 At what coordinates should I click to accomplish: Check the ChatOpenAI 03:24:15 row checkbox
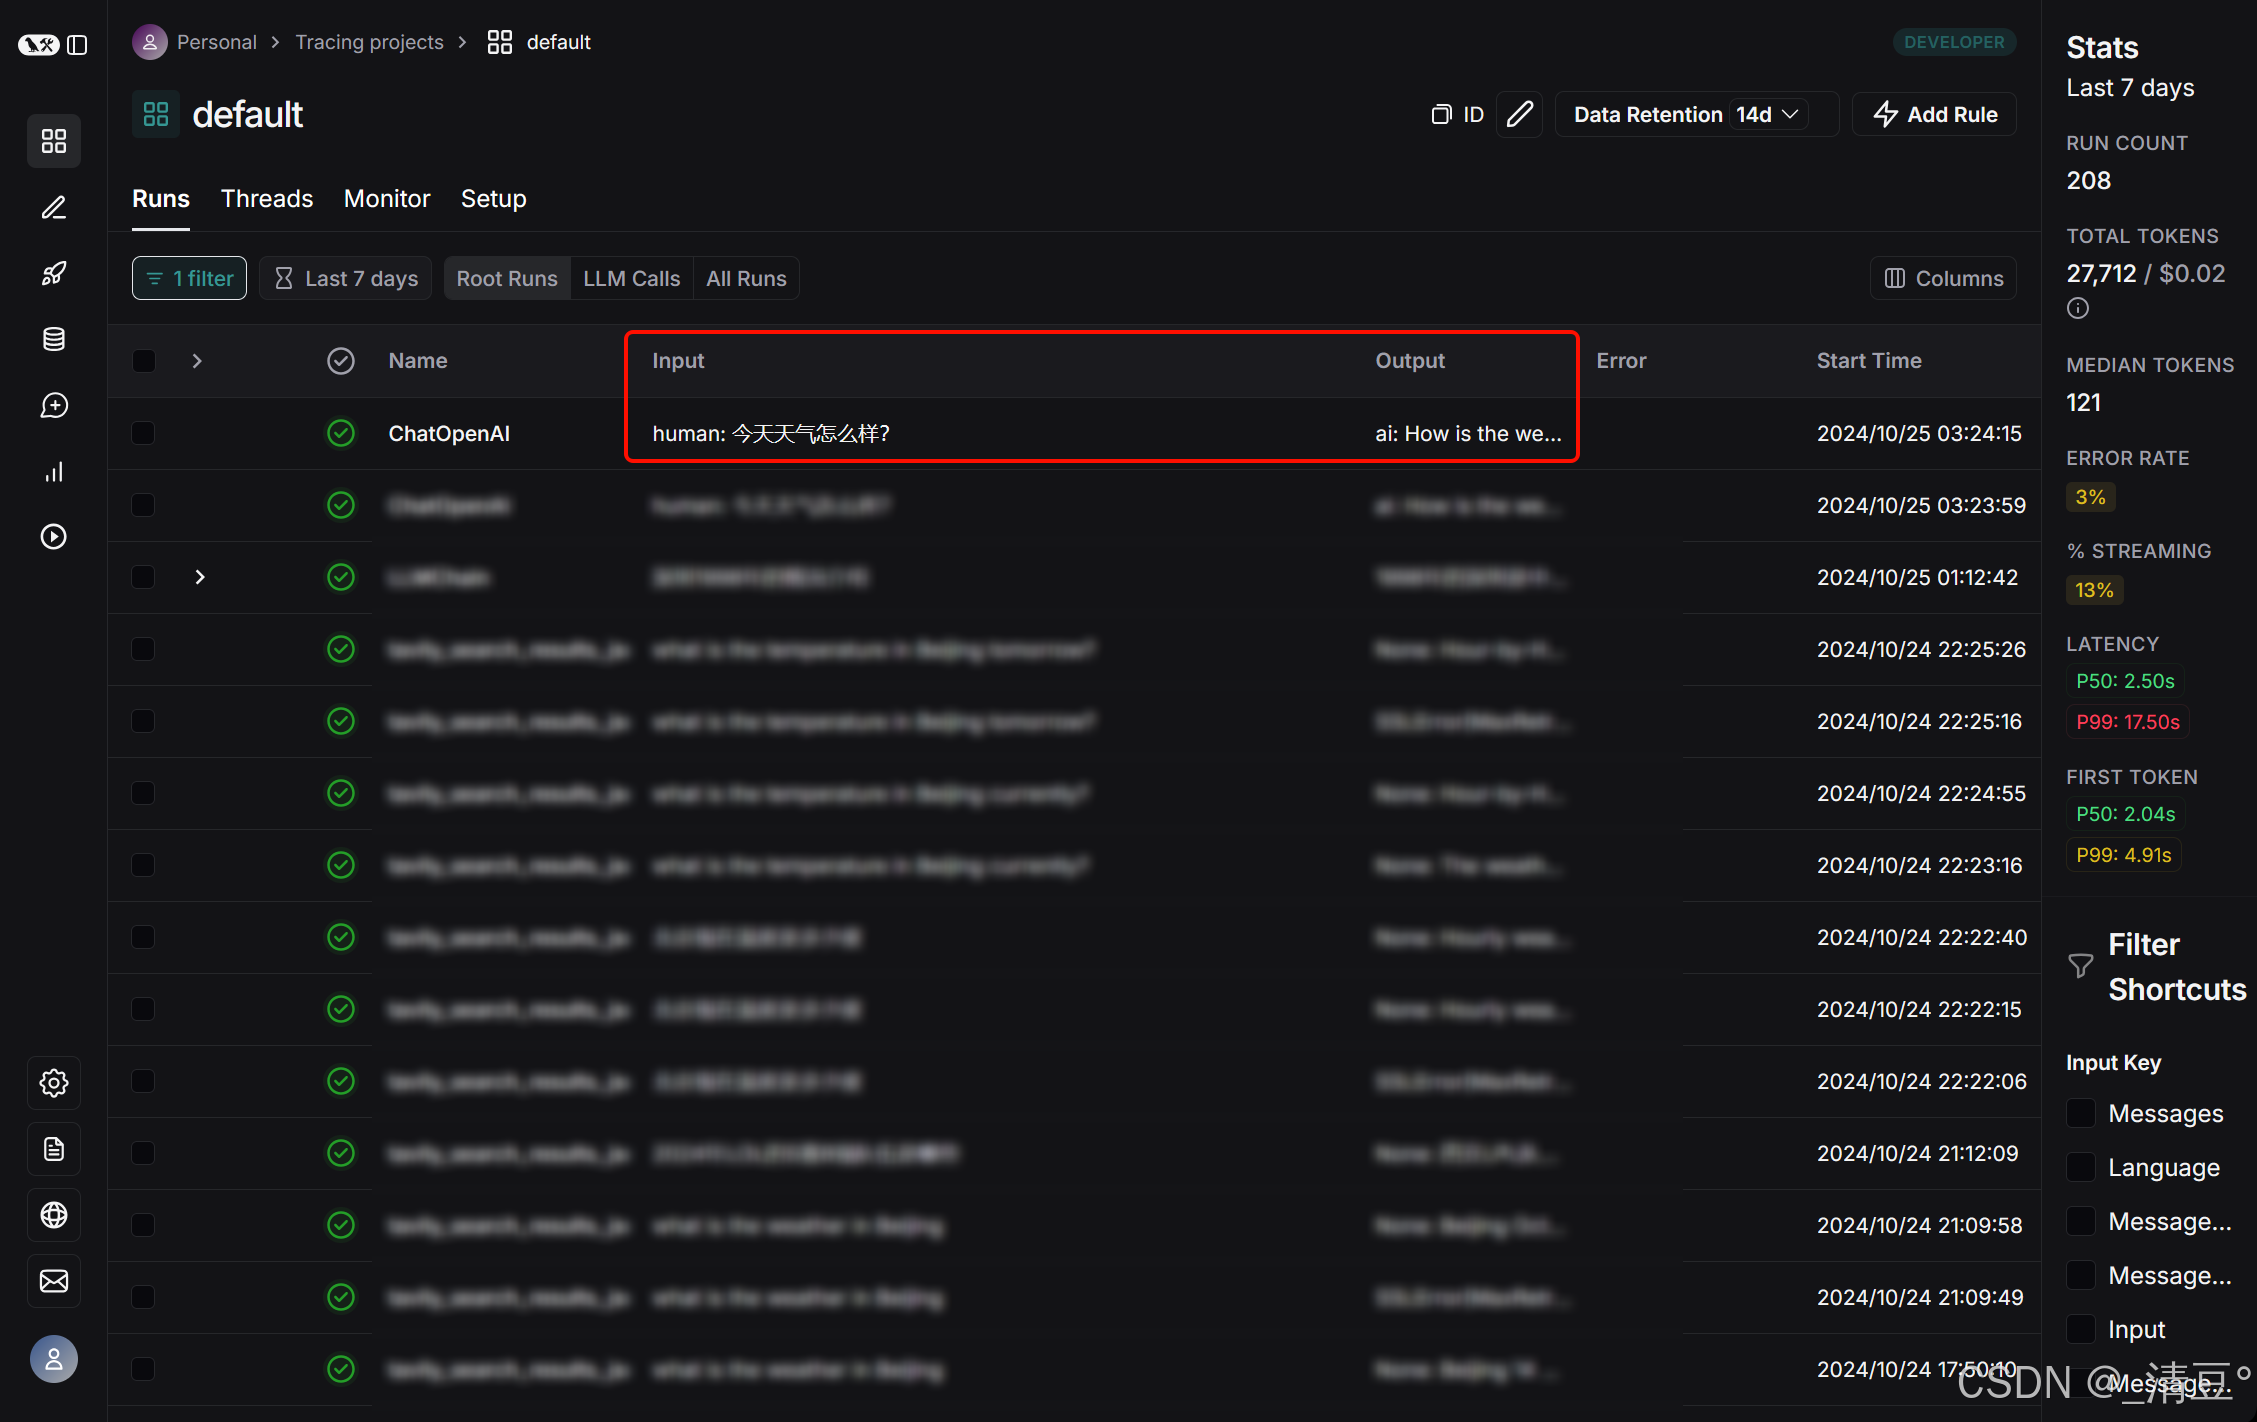pos(144,433)
